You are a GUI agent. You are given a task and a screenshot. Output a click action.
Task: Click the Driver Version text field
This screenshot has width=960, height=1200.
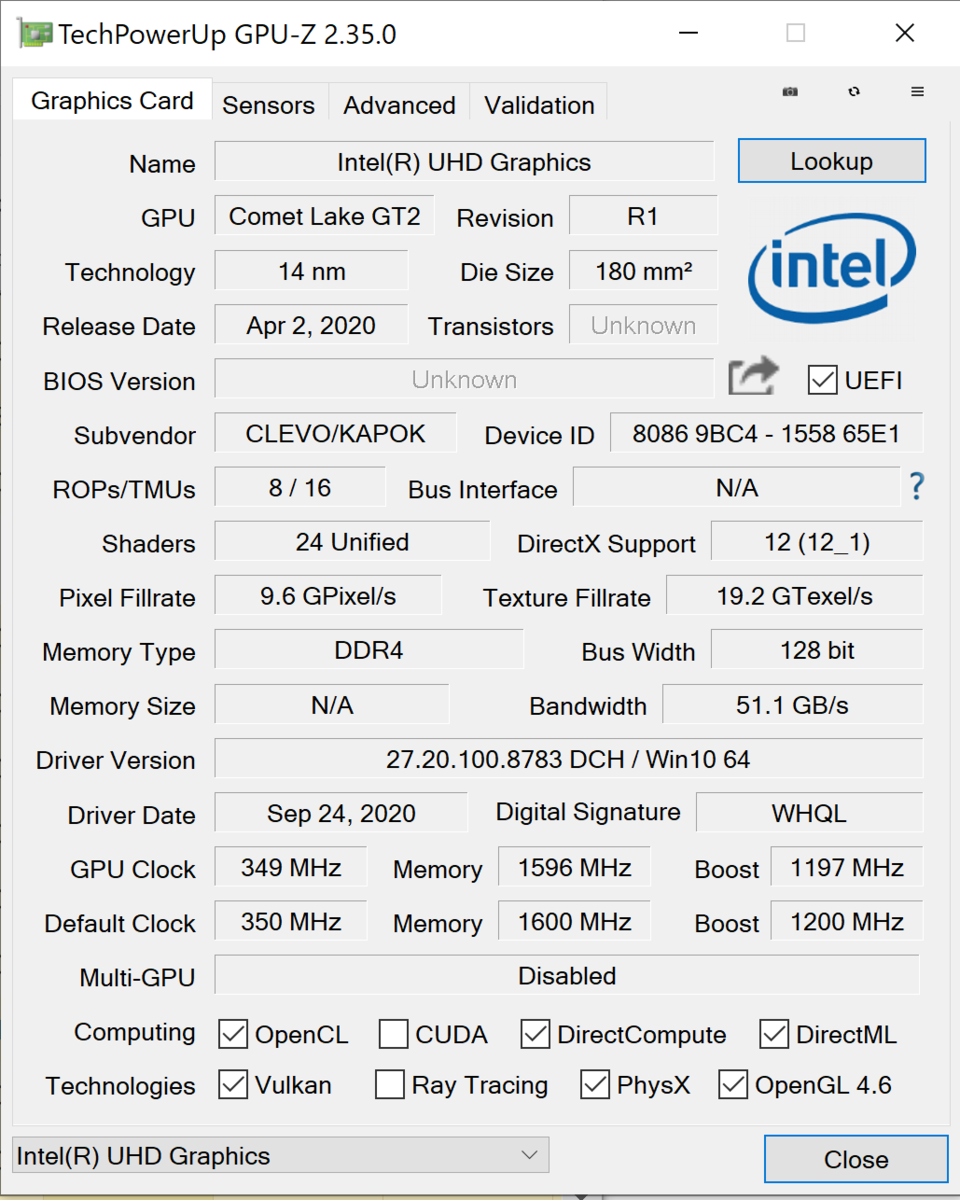coord(568,759)
